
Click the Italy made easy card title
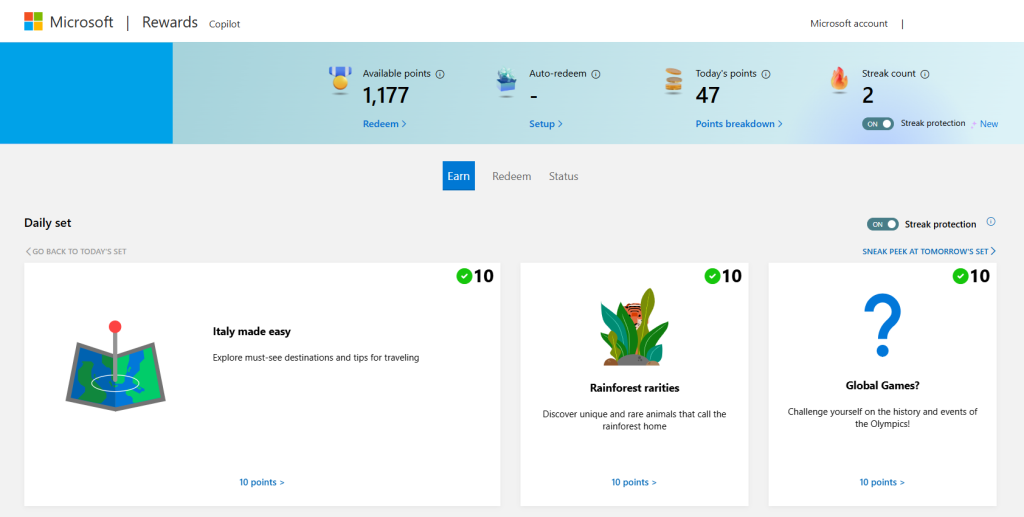tap(251, 332)
